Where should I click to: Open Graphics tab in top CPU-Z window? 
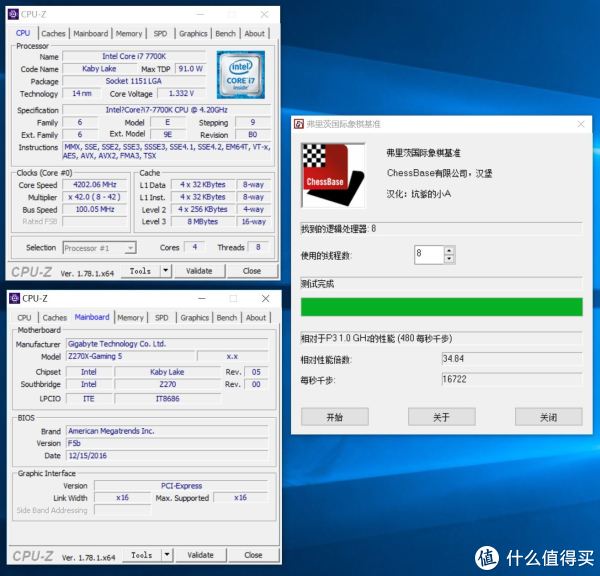point(193,34)
